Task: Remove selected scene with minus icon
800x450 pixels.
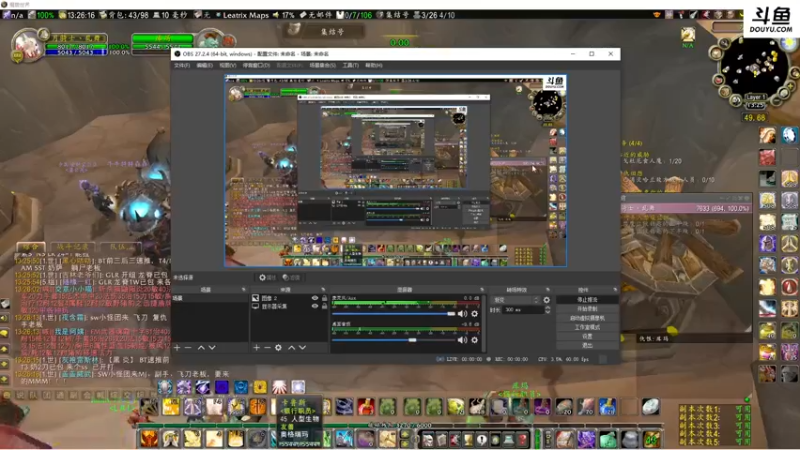Action: 188,347
